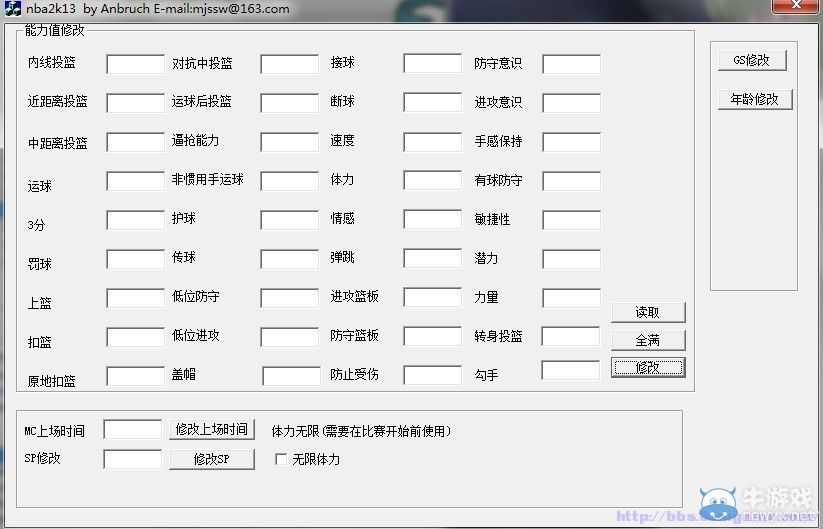Open the 年龄修改 button
The width and height of the screenshot is (823, 529).
pos(755,99)
